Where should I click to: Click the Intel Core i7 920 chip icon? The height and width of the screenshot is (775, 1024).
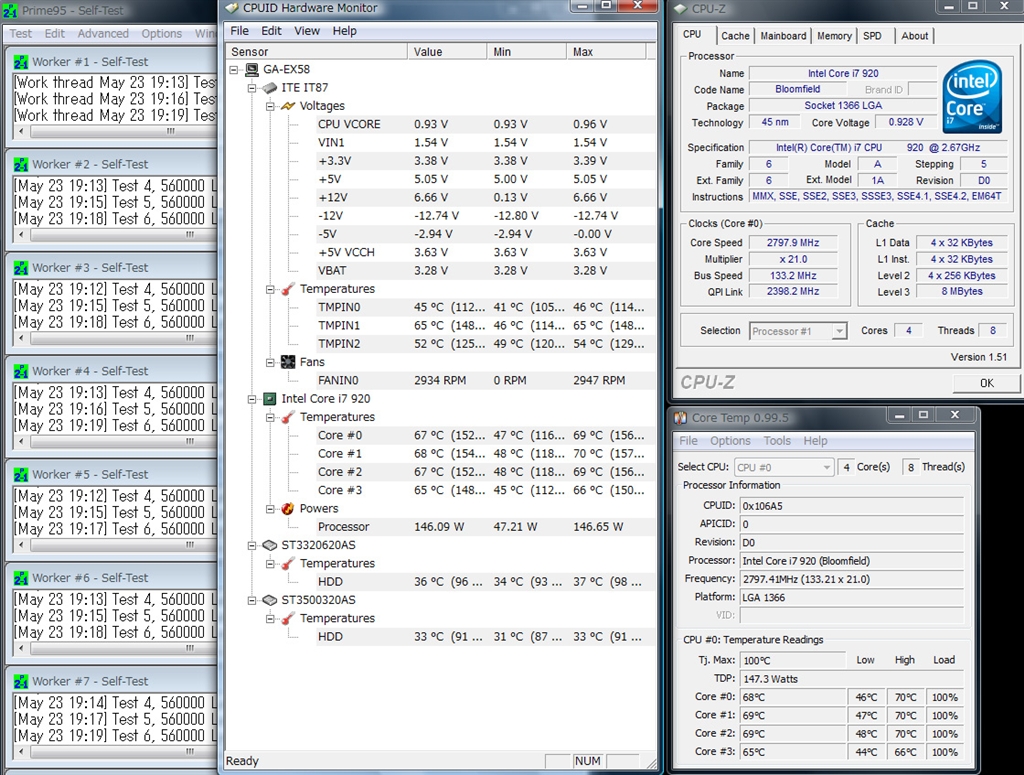click(270, 399)
